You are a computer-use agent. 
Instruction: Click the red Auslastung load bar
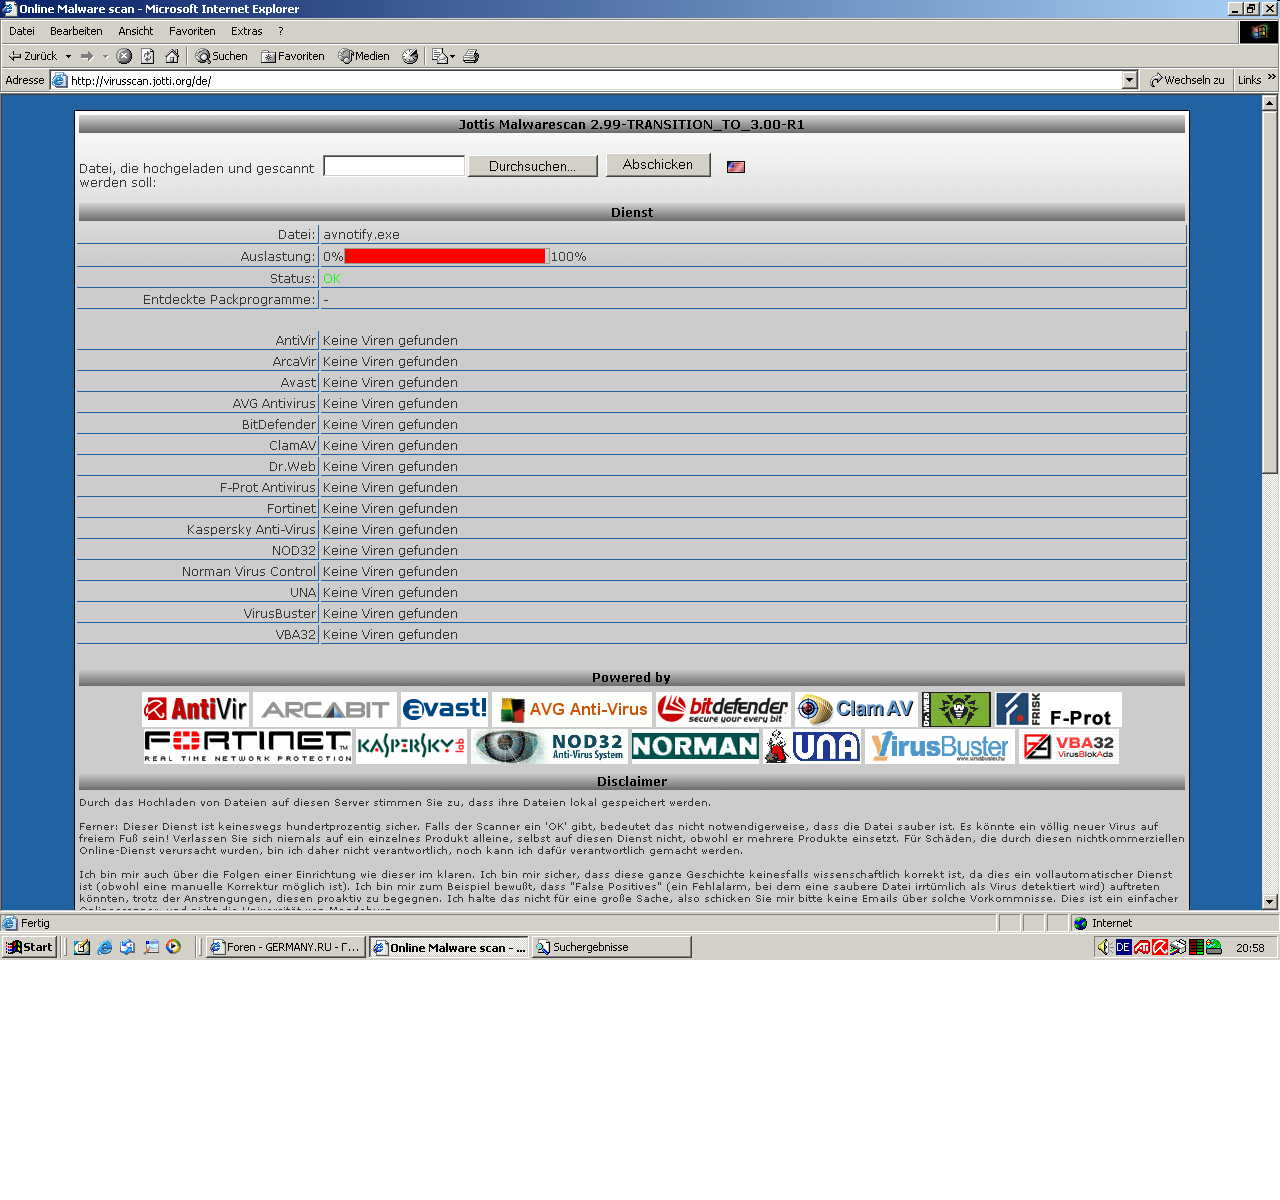pos(445,256)
